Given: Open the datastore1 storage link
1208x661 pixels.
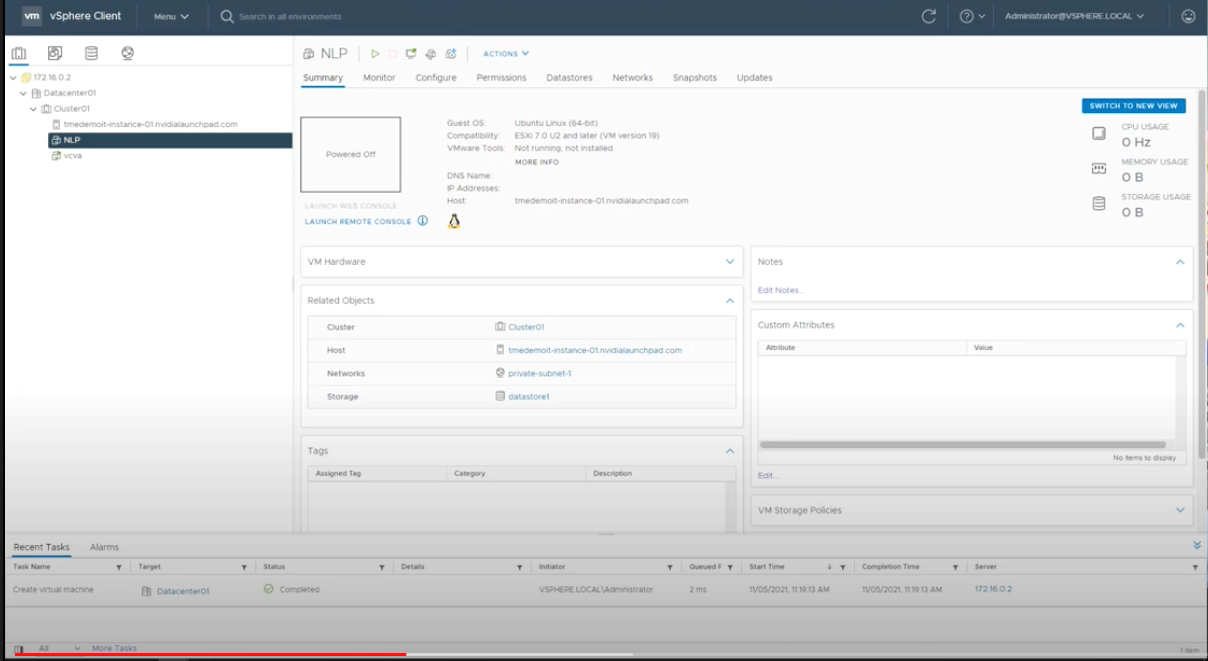Looking at the screenshot, I should [x=529, y=397].
